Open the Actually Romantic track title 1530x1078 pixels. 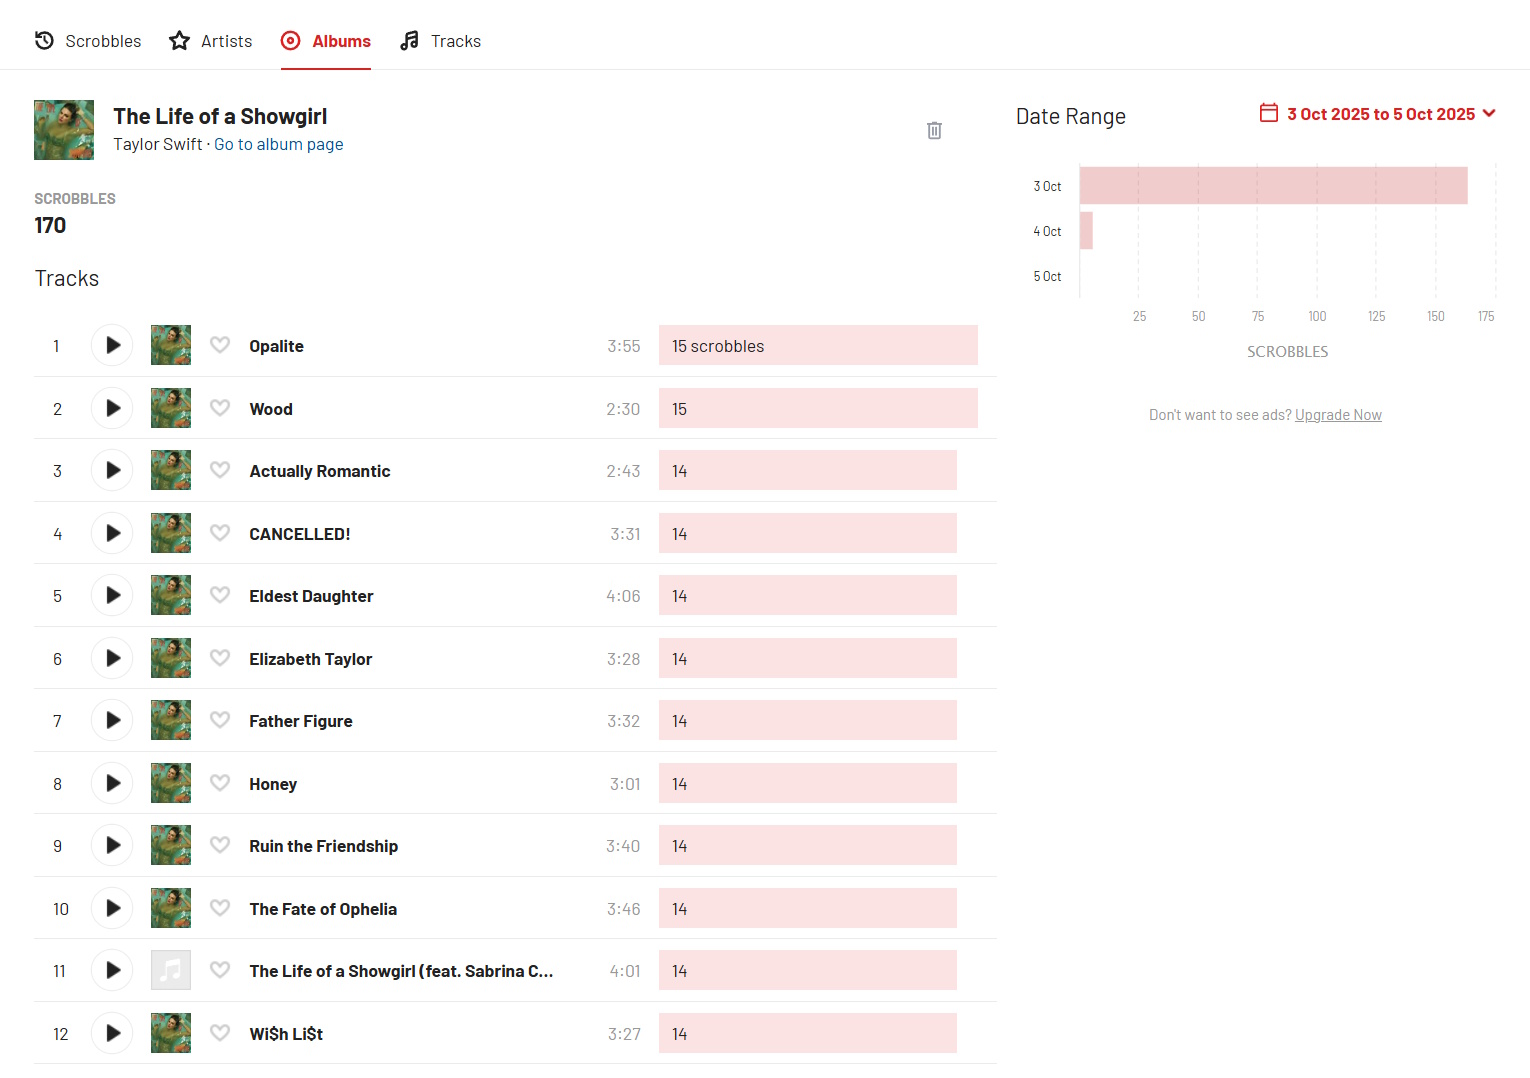(320, 471)
